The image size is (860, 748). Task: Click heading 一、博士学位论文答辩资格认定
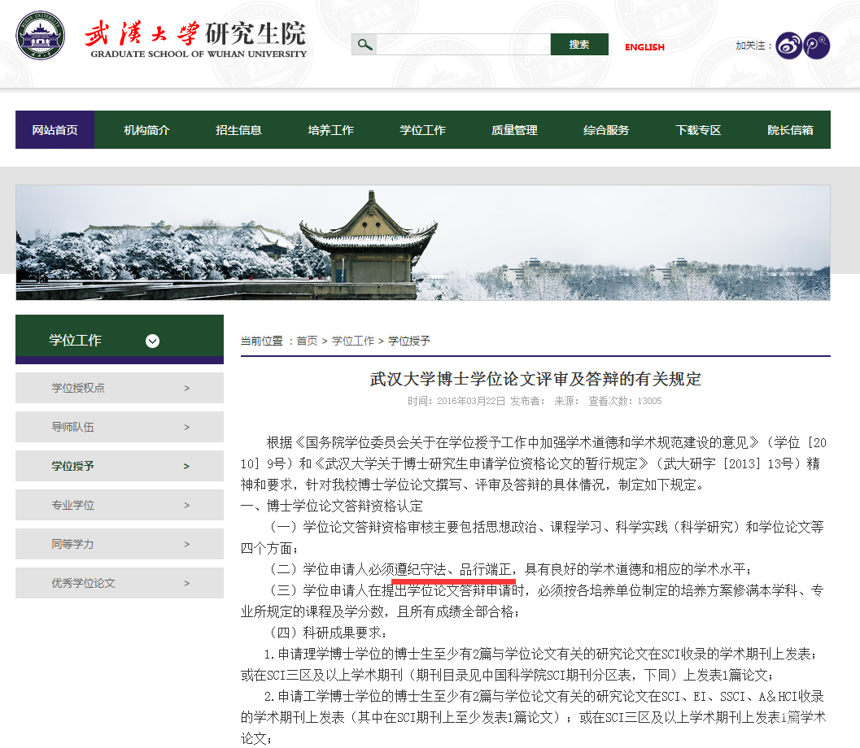coord(331,506)
